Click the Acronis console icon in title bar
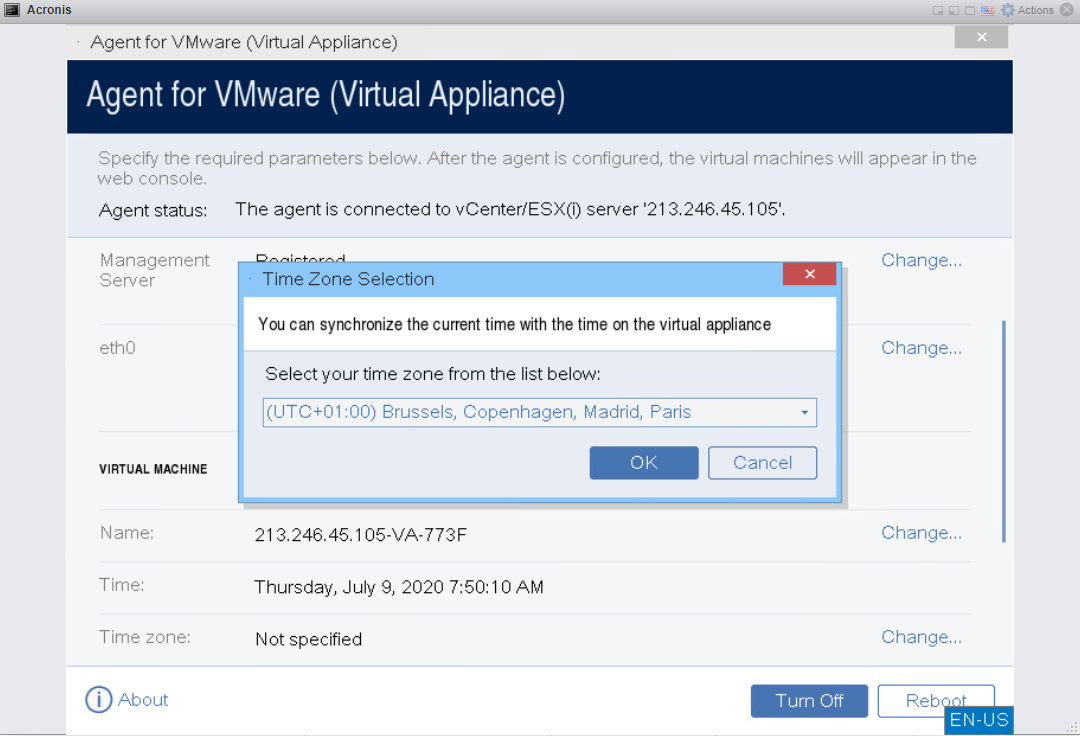 [12, 10]
